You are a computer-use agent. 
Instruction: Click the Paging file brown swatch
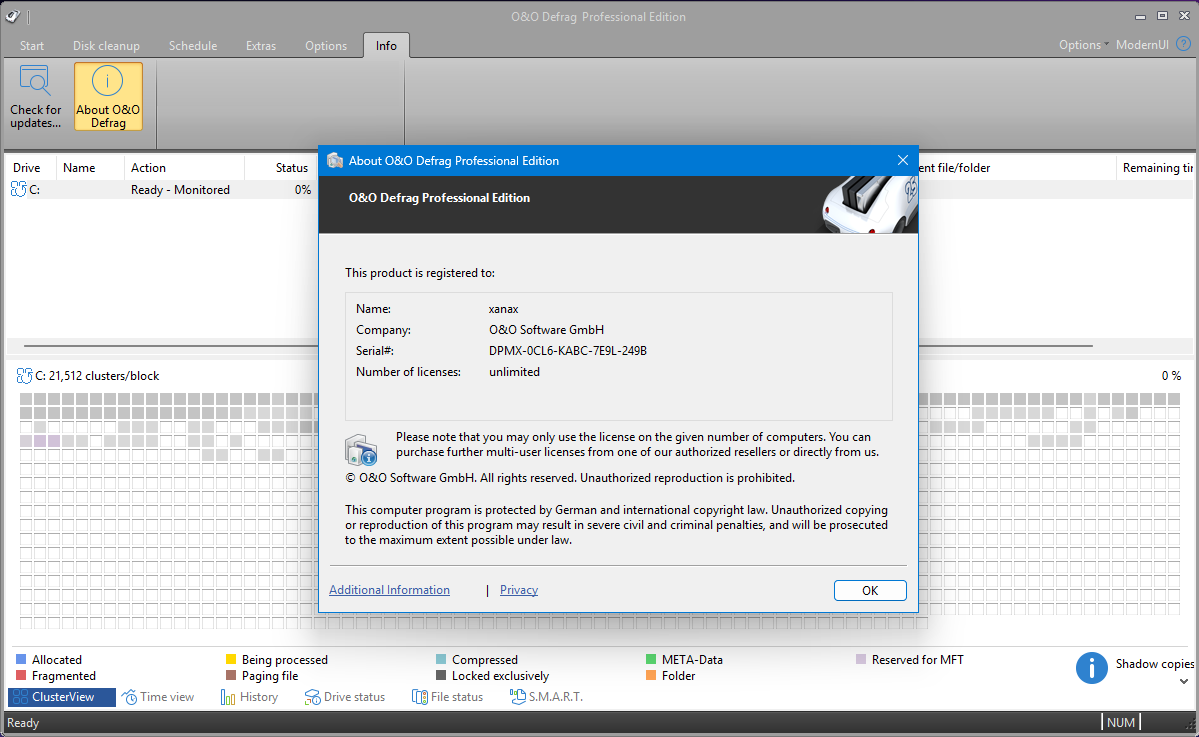231,675
